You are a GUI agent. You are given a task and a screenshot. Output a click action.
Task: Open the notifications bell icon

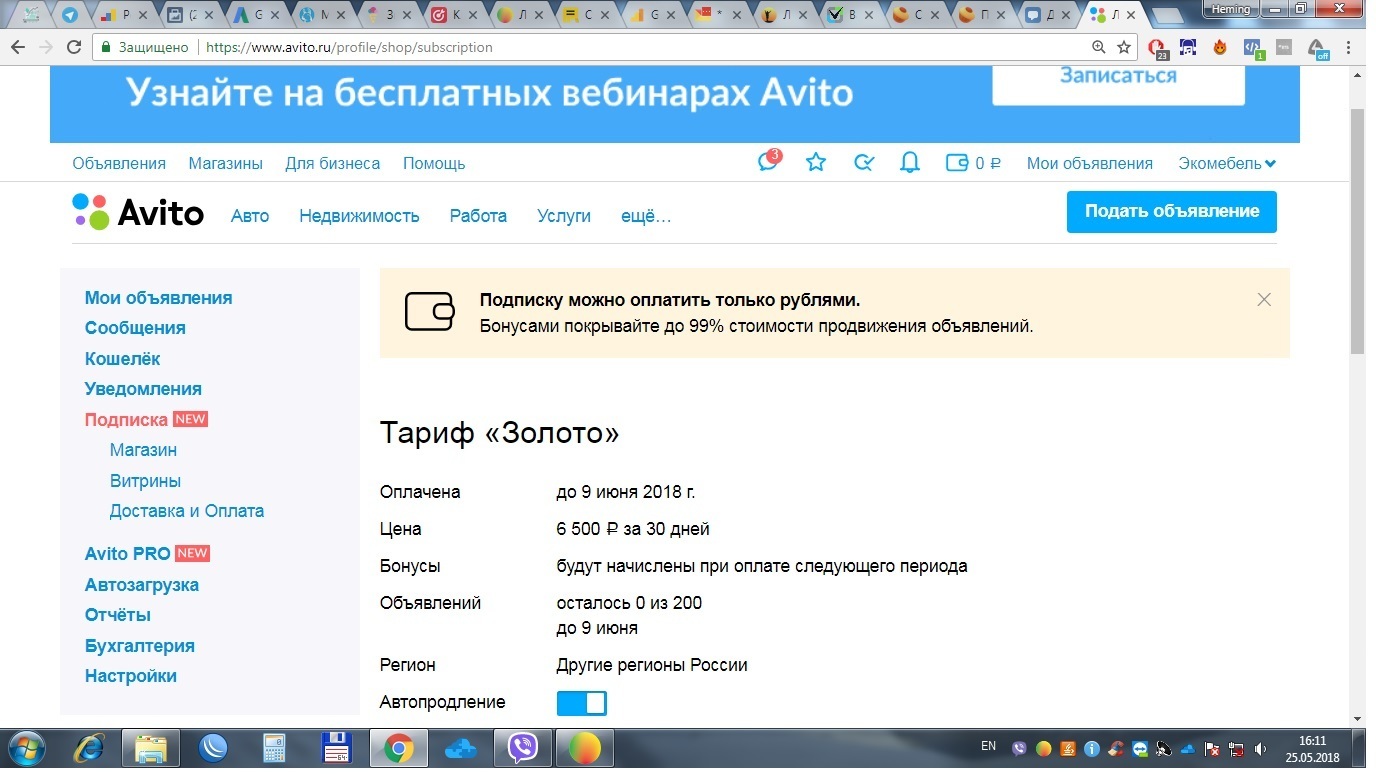point(910,162)
